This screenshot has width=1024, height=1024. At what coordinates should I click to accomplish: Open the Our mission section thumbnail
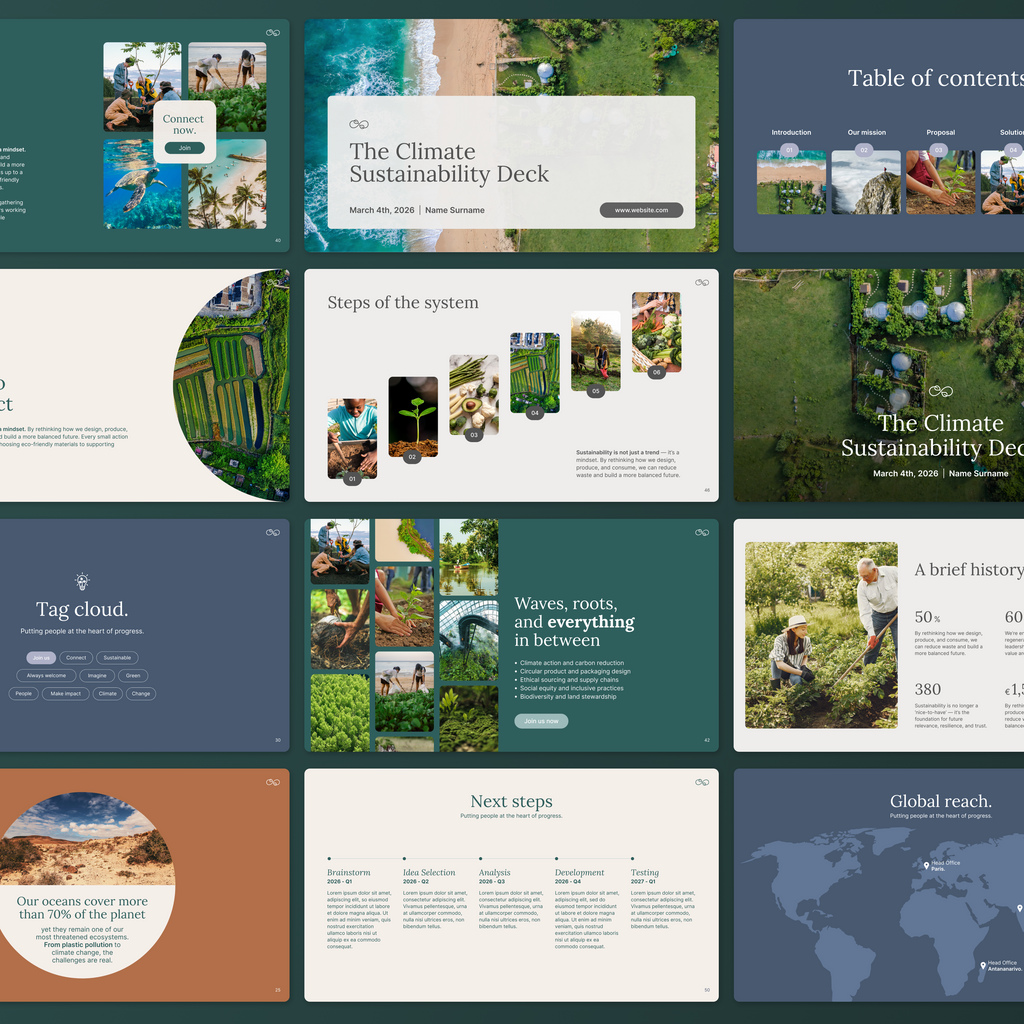pyautogui.click(x=866, y=183)
